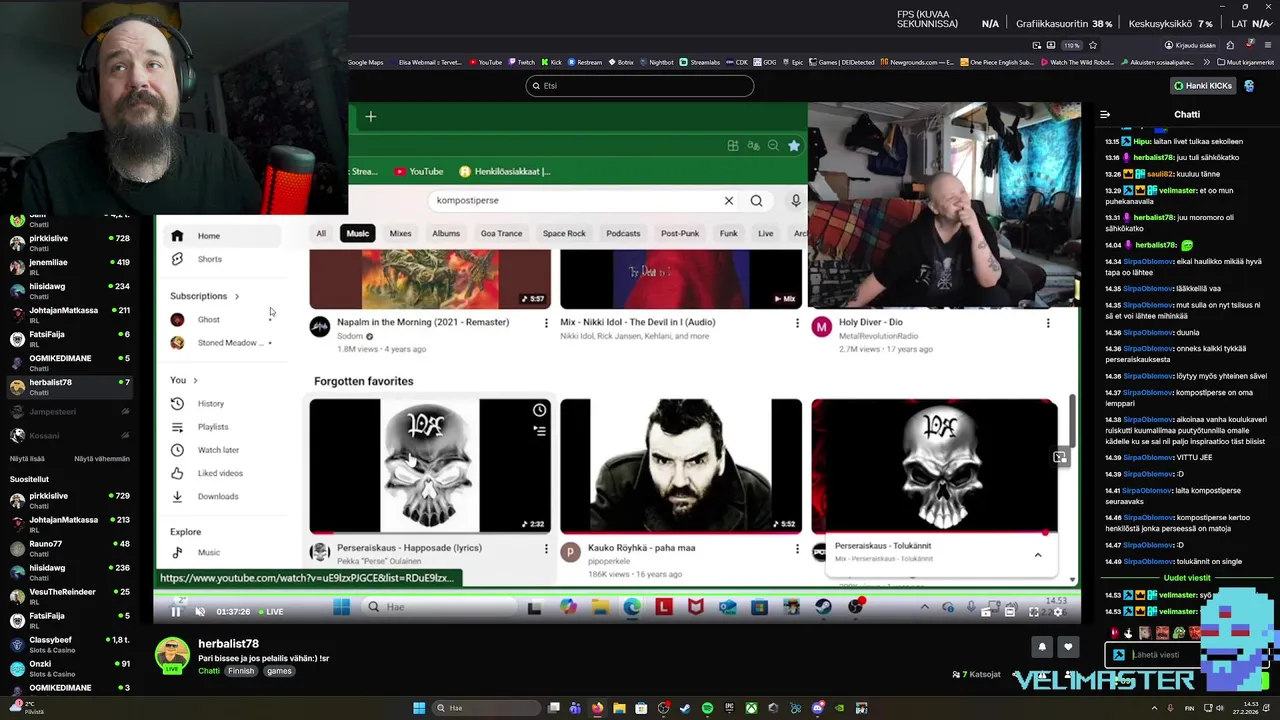Unmute the stream volume icon
1280x720 pixels.
coord(200,612)
